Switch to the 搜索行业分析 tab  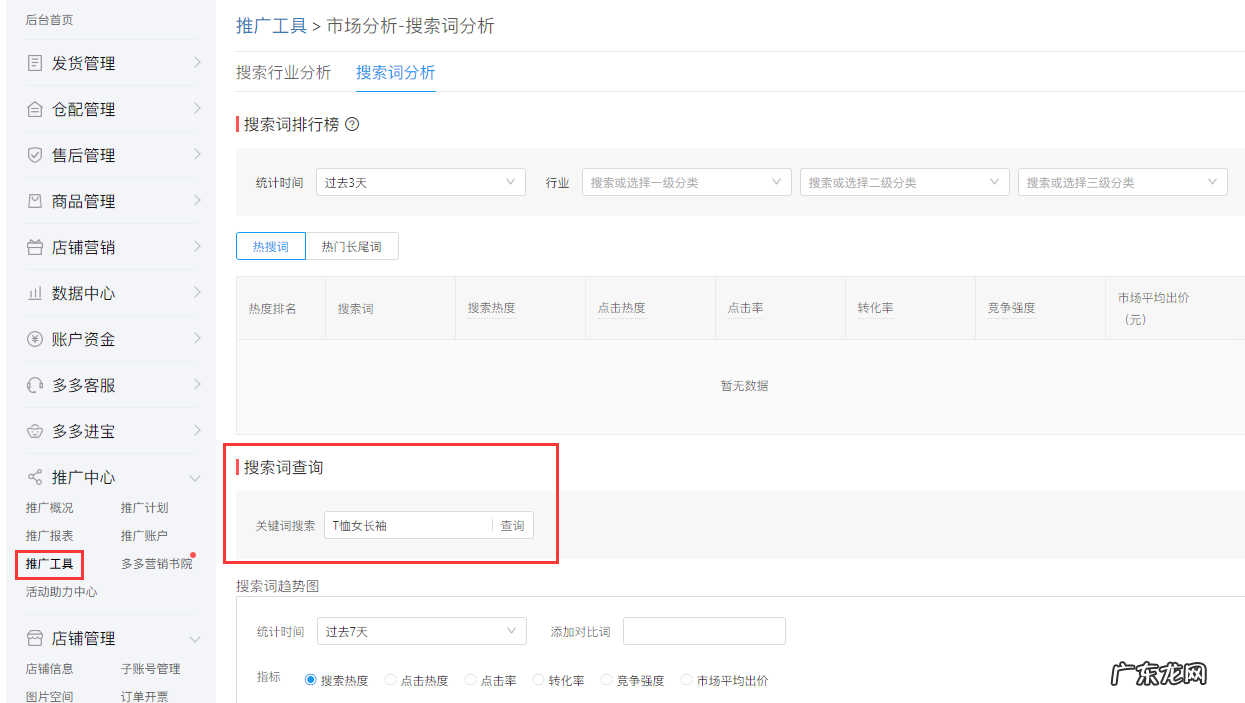(283, 72)
